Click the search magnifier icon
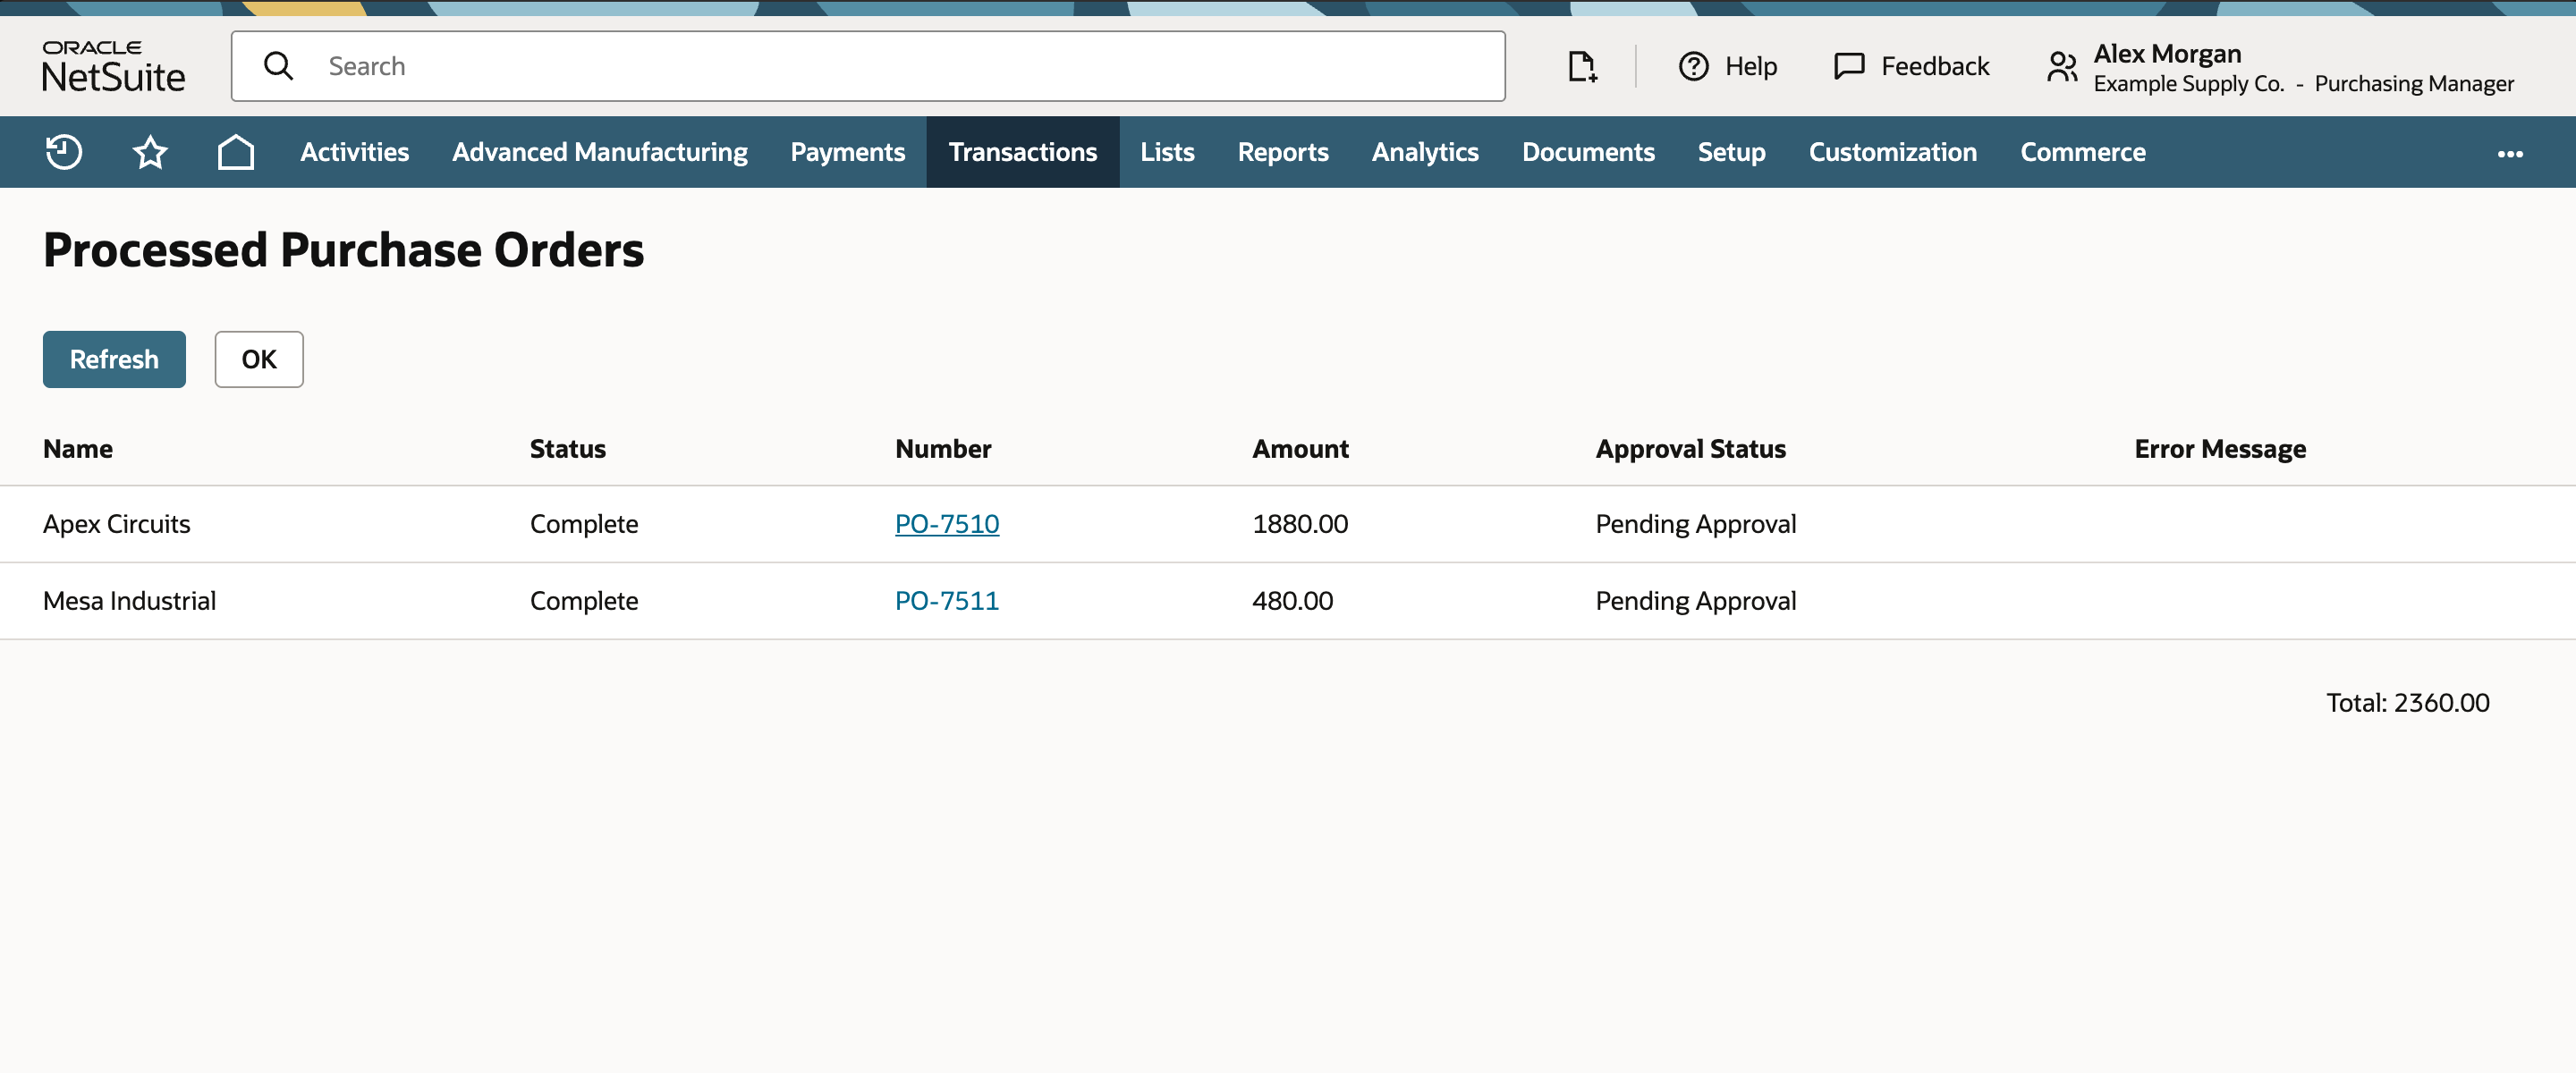This screenshot has height=1073, width=2576. click(x=278, y=66)
